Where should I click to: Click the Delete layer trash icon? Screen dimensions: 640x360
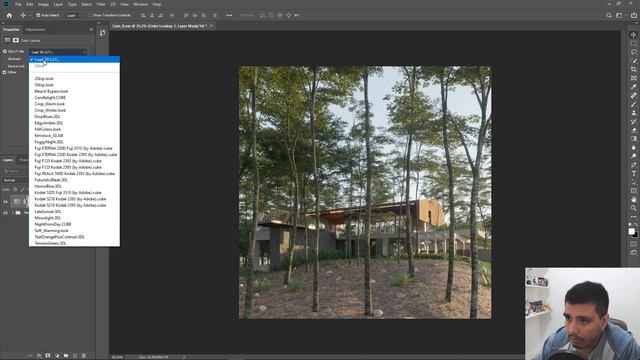pyautogui.click(x=84, y=356)
